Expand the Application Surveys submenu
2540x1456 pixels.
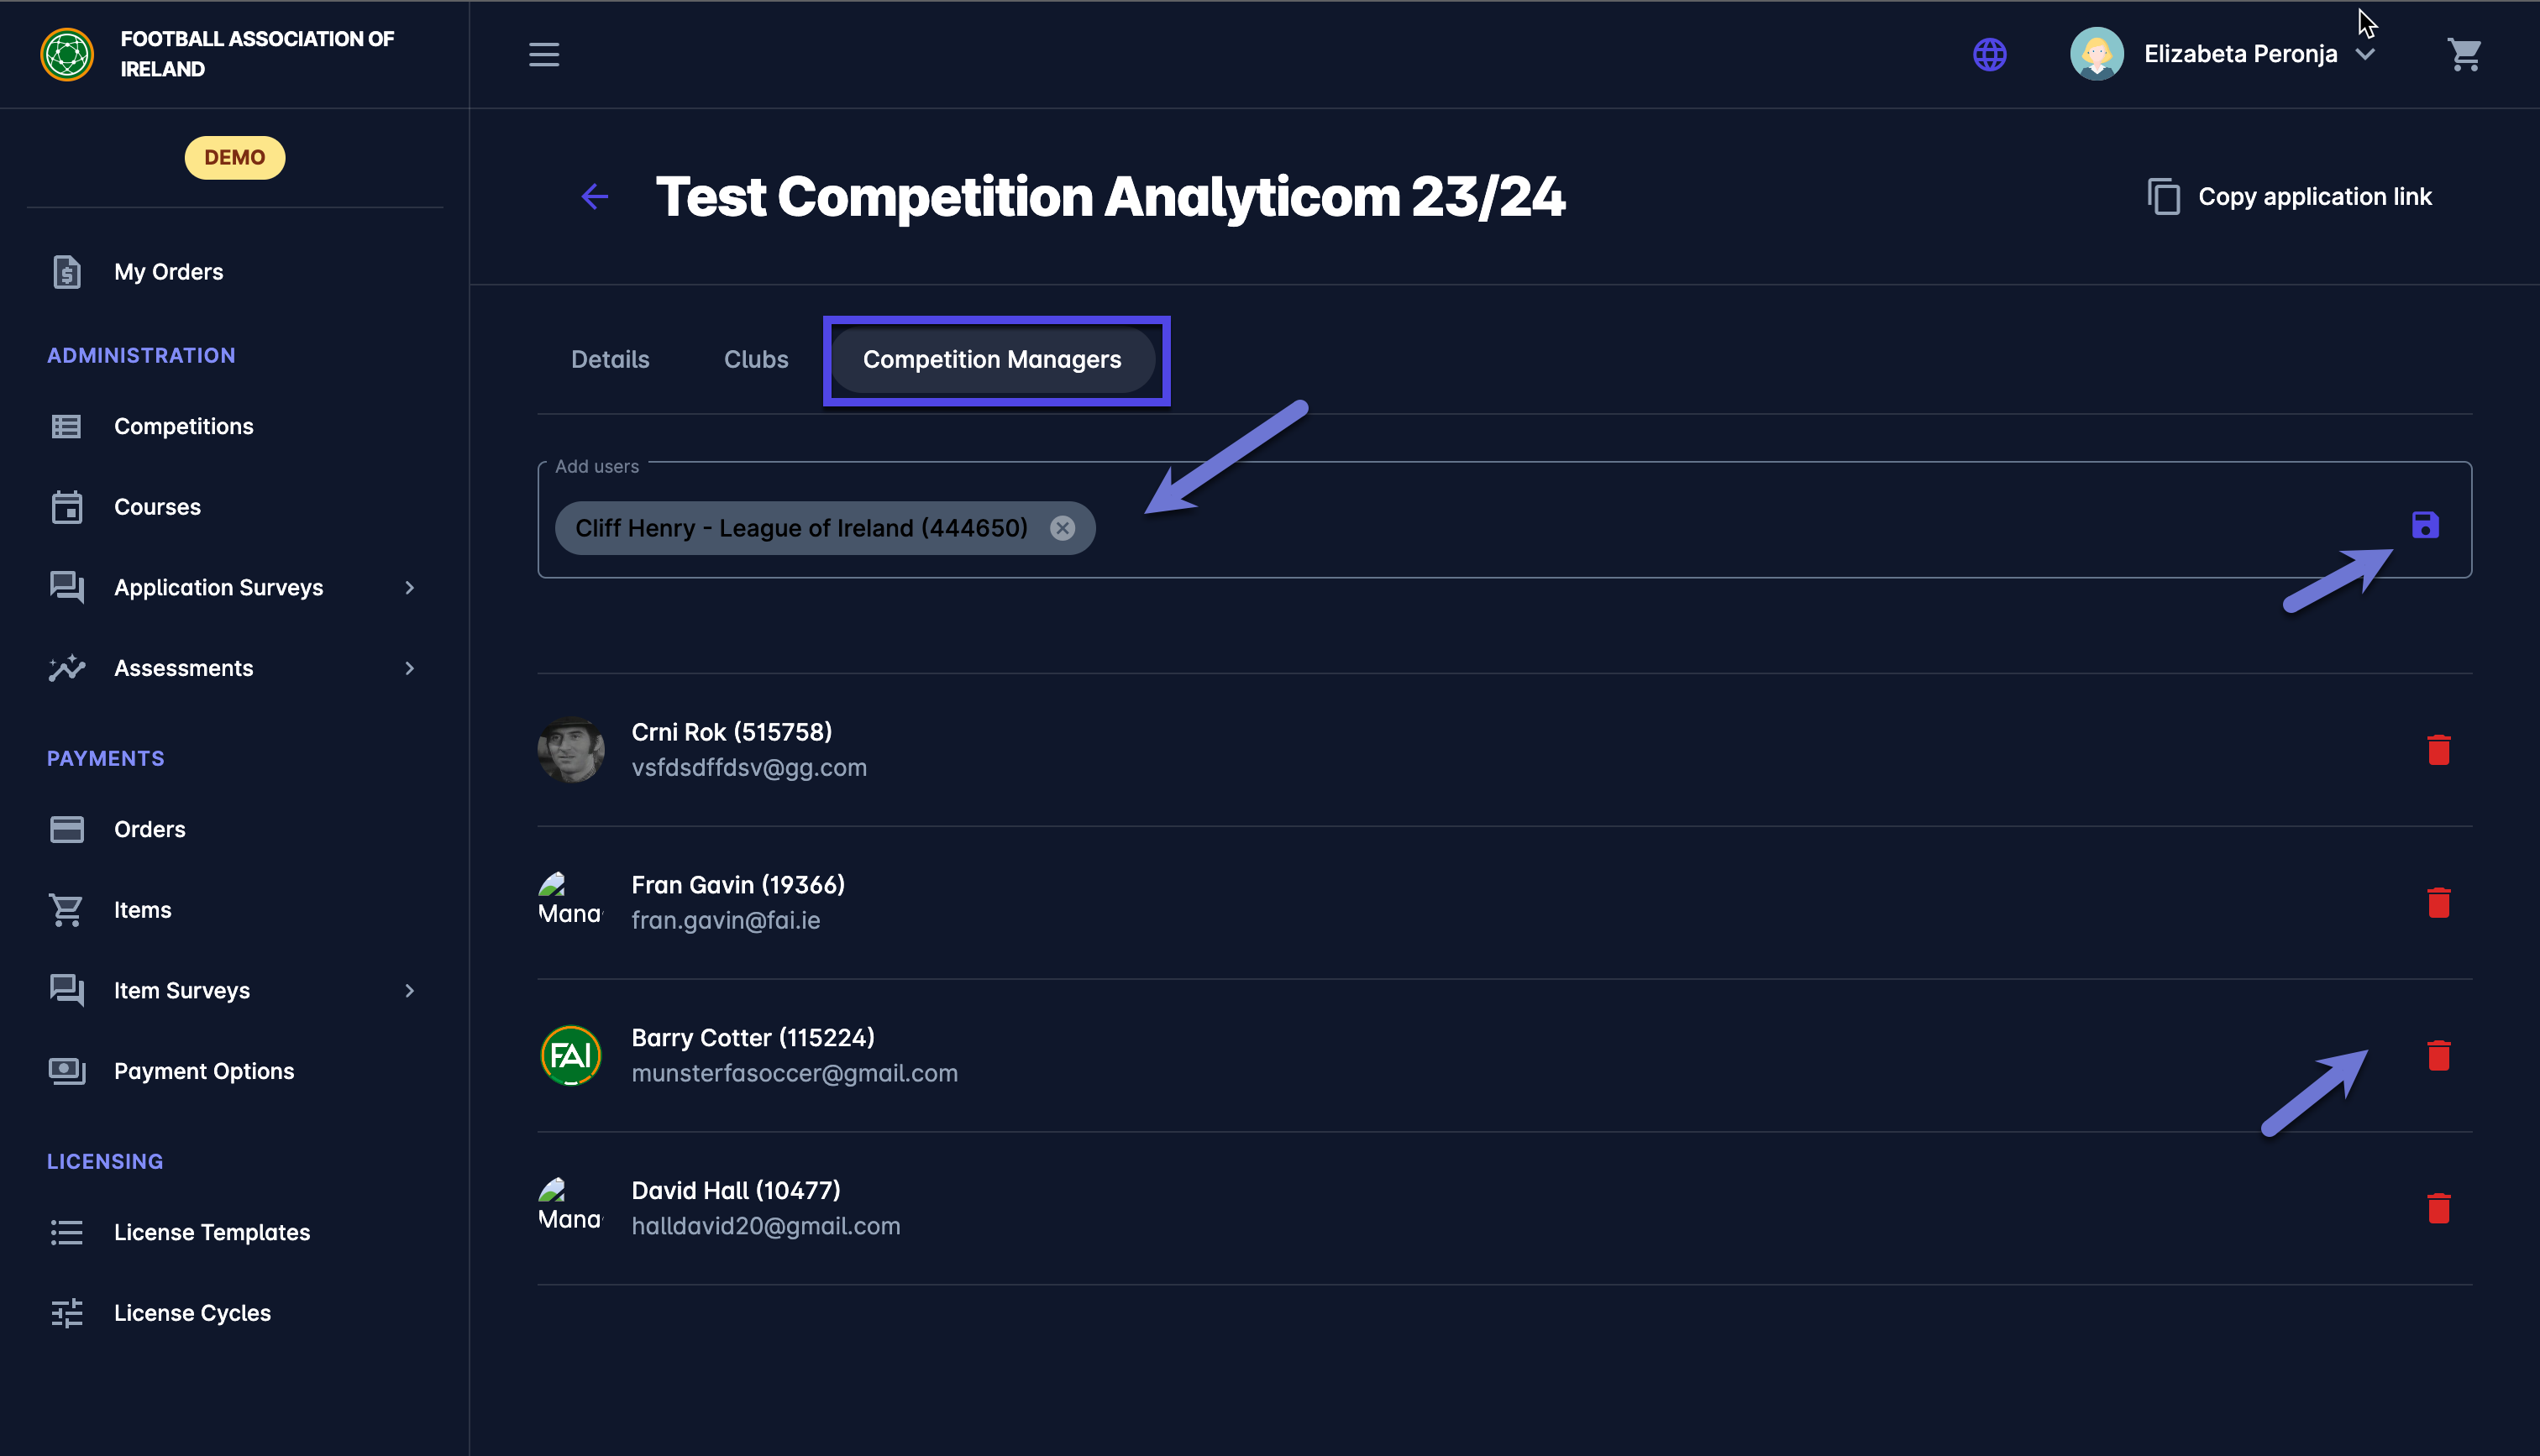(409, 588)
